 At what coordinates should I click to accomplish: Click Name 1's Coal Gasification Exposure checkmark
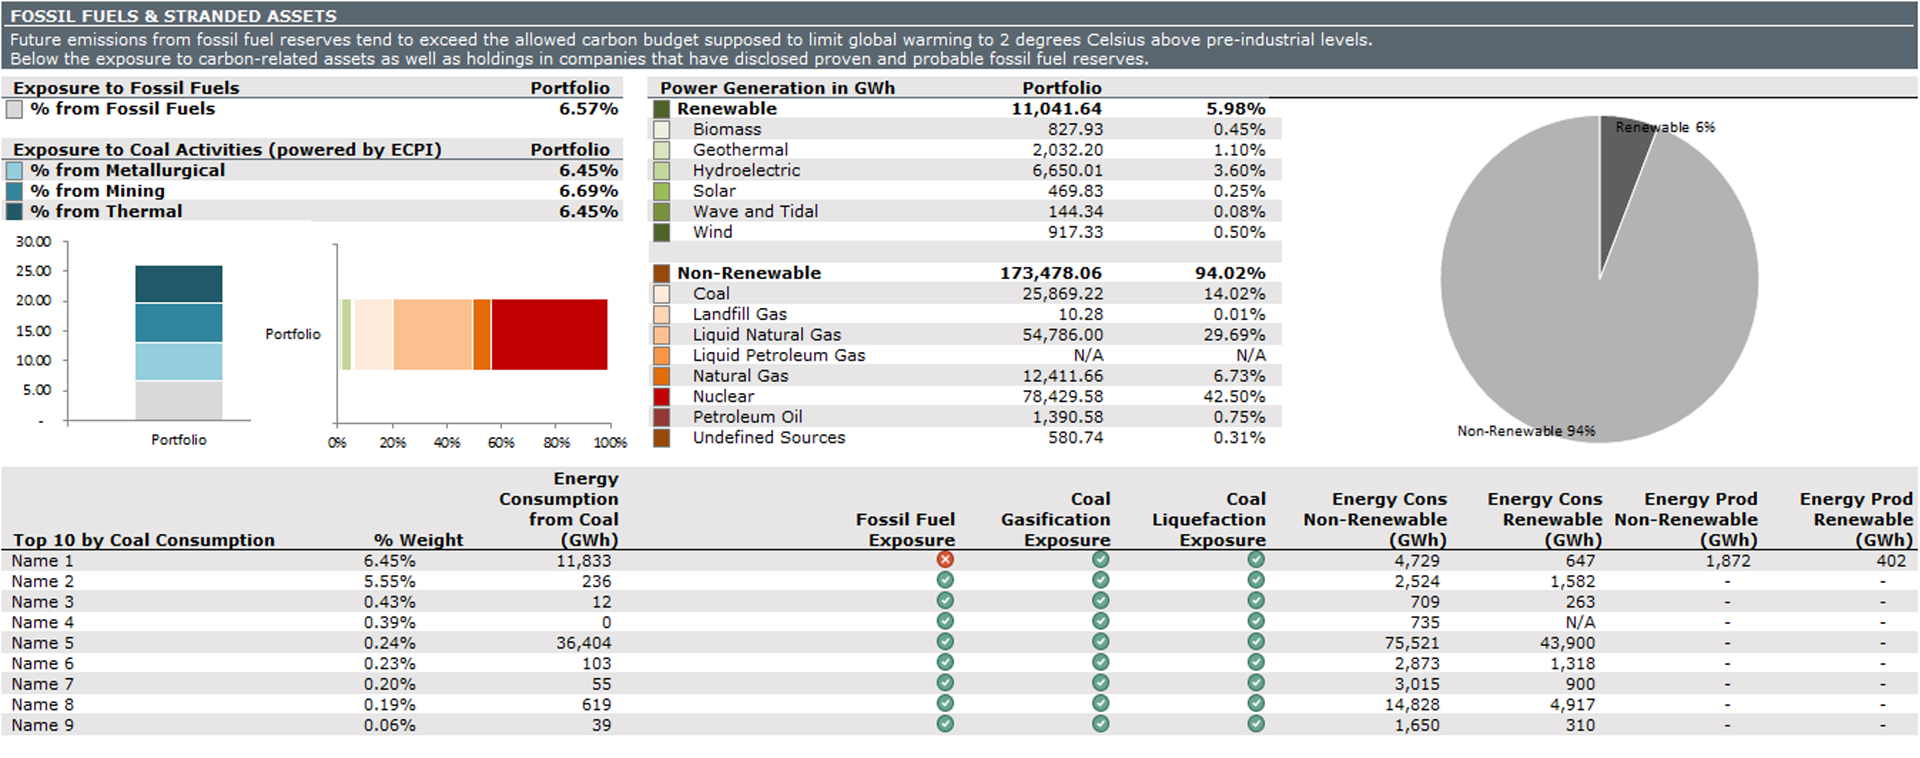pyautogui.click(x=1100, y=560)
